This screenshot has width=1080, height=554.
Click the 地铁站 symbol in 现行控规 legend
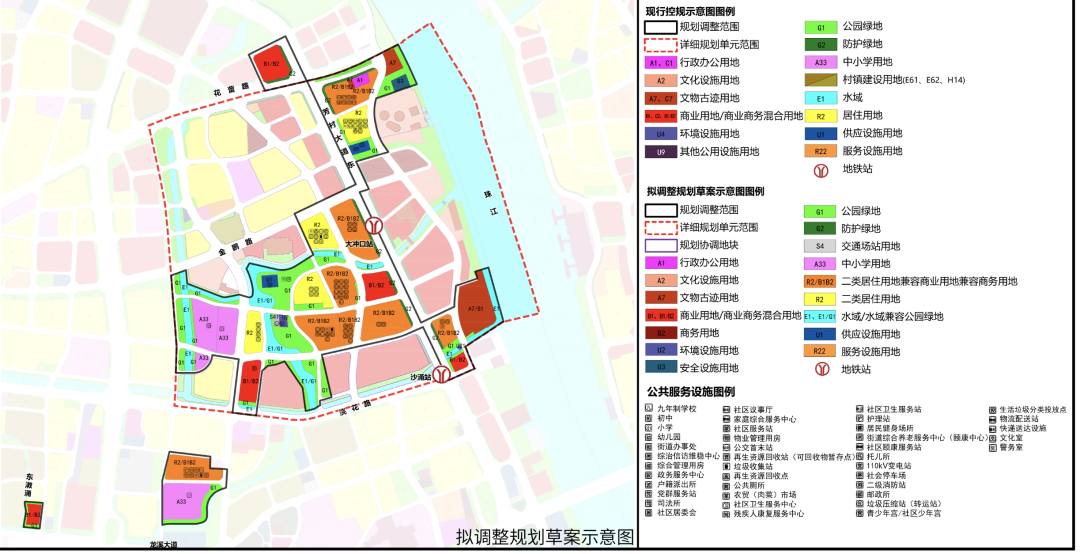tap(820, 170)
